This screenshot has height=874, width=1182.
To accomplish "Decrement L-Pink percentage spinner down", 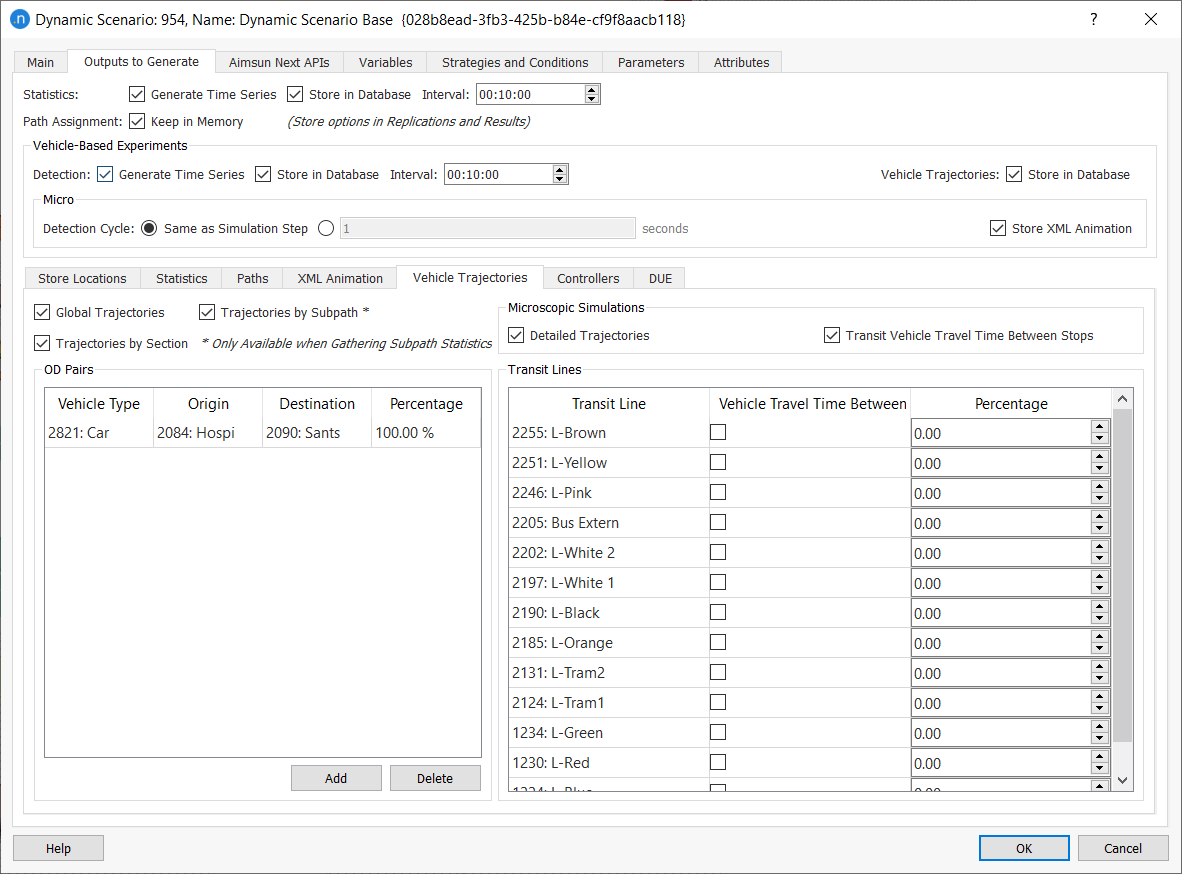I will pyautogui.click(x=1099, y=498).
